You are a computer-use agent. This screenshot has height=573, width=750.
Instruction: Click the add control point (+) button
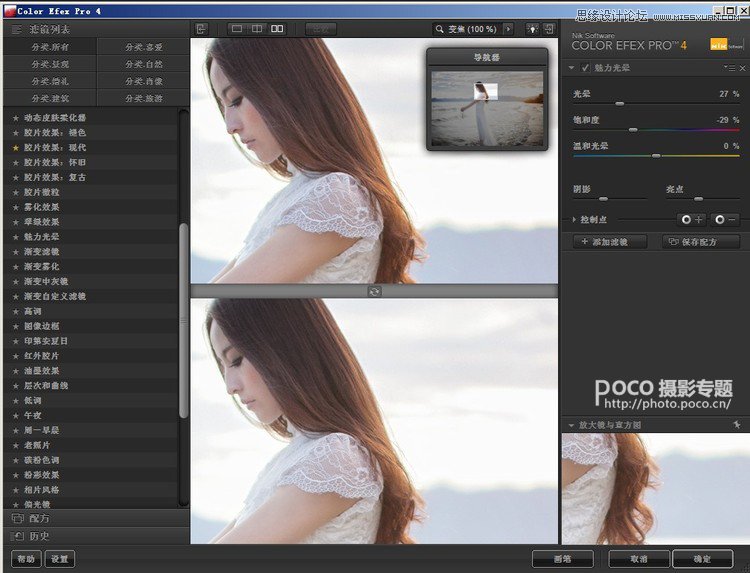point(691,219)
